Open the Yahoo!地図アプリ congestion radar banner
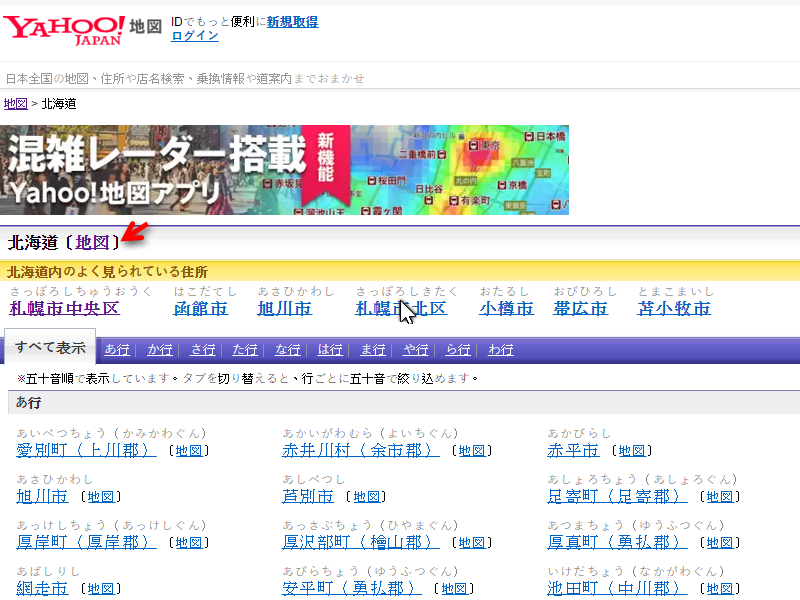The image size is (800, 600). [x=284, y=170]
